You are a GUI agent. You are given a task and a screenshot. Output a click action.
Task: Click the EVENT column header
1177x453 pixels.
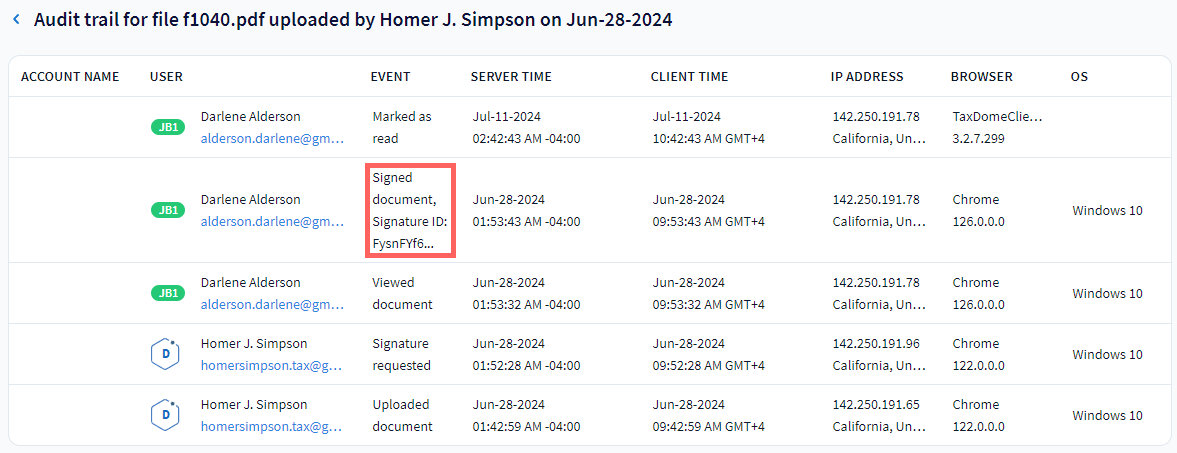(x=390, y=77)
